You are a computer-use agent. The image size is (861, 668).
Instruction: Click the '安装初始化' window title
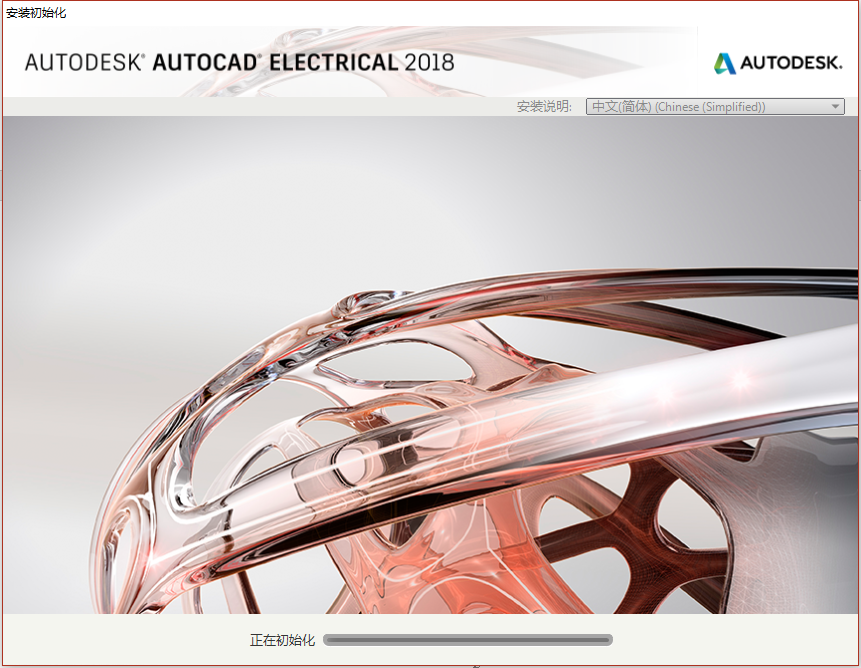point(36,13)
